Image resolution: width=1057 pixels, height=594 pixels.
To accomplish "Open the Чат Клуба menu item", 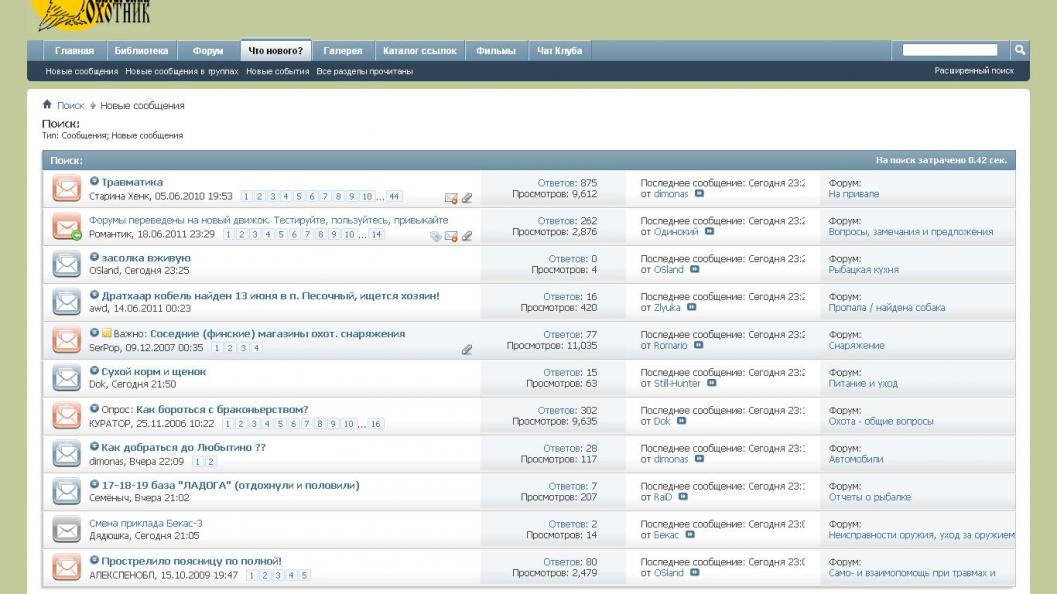I will click(x=560, y=51).
